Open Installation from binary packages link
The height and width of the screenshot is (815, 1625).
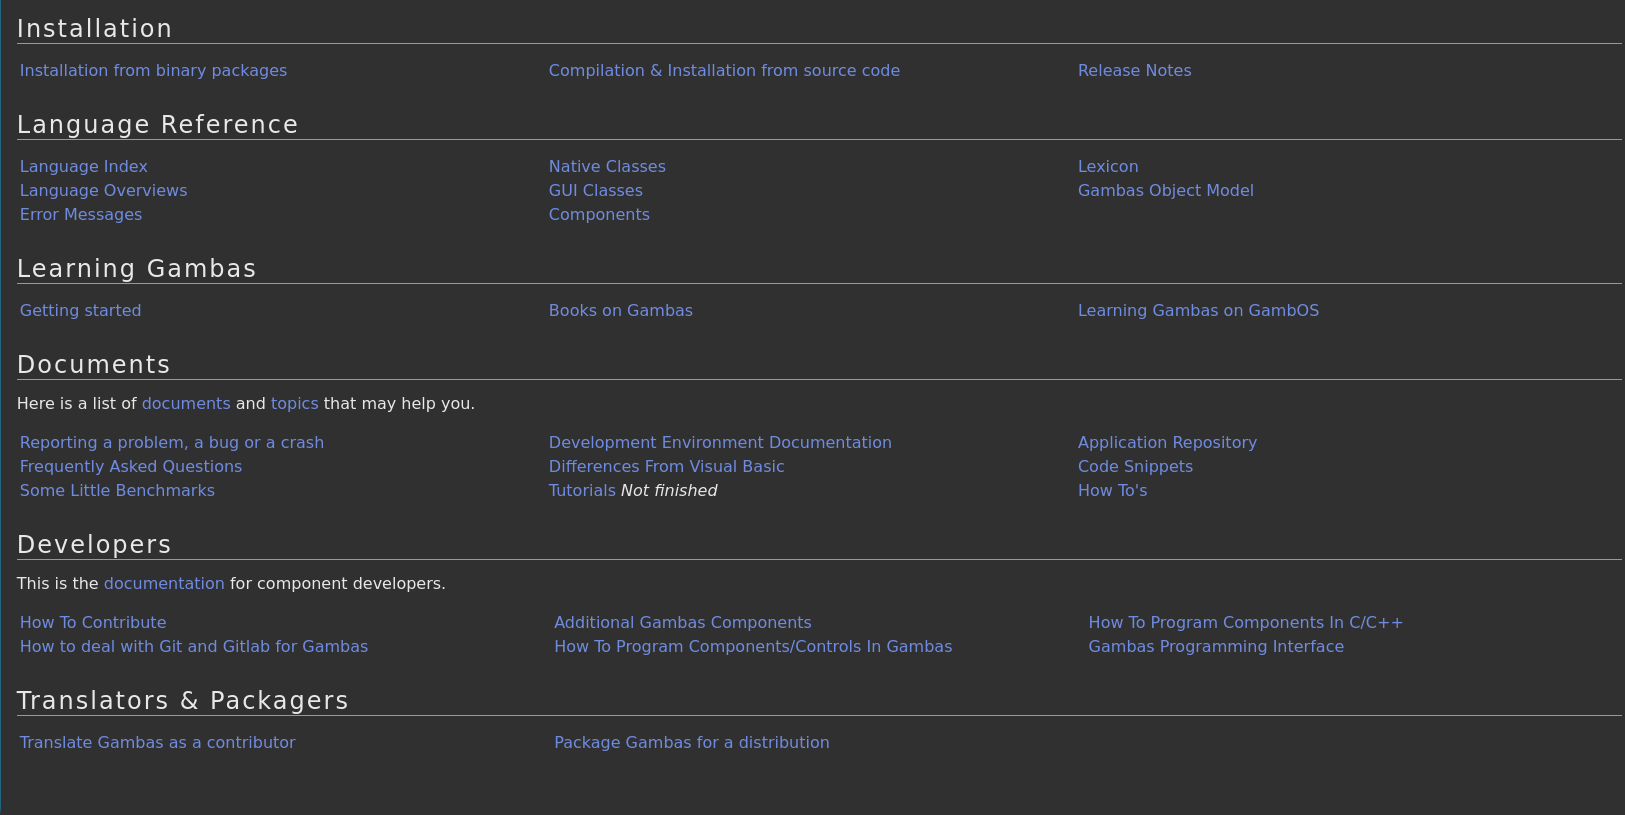153,71
